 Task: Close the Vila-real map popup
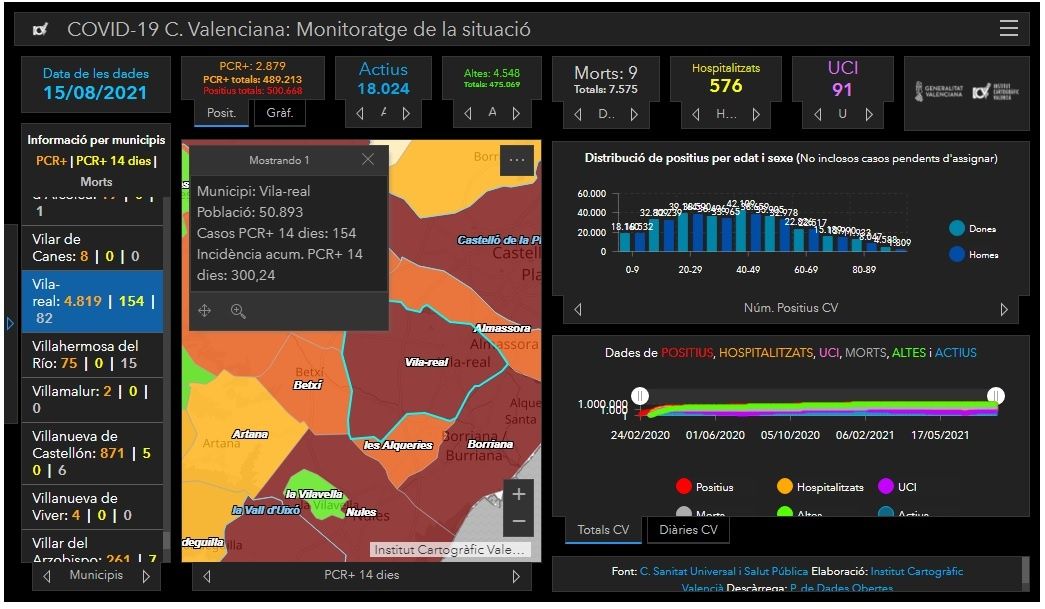(x=367, y=160)
